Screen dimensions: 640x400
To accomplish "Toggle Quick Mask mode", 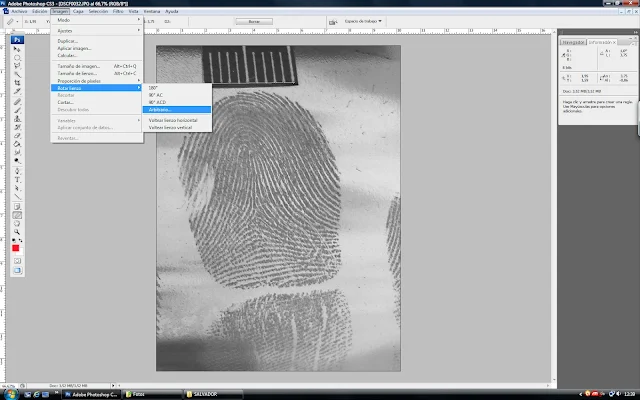I will 17,261.
